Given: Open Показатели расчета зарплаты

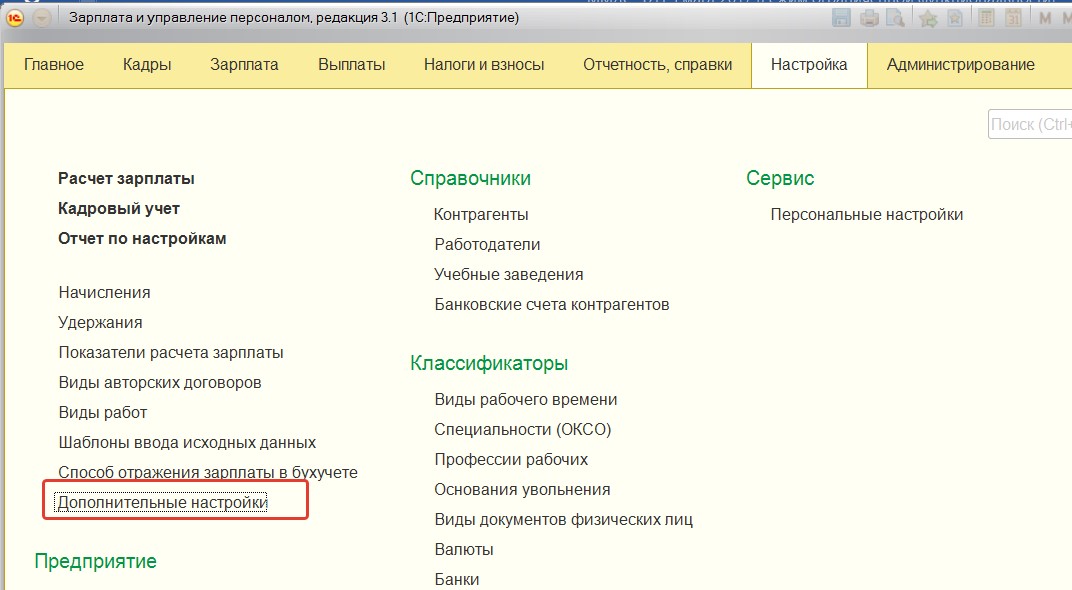Looking at the screenshot, I should [171, 353].
